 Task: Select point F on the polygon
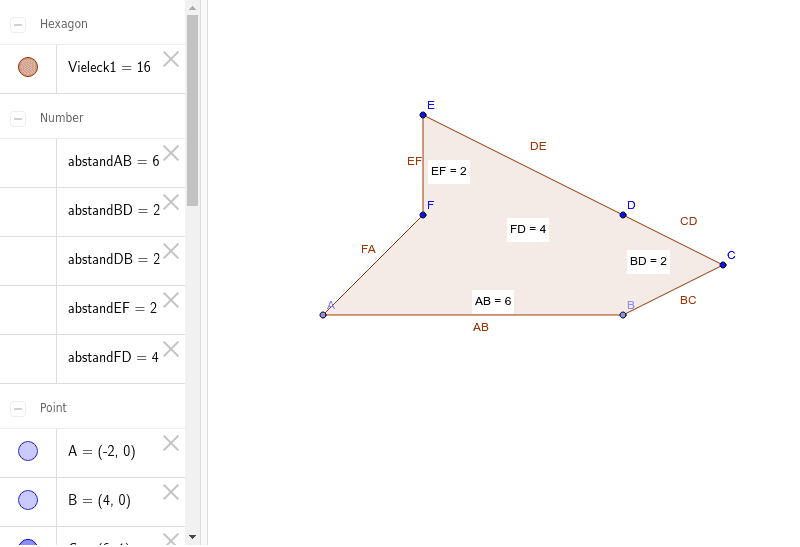click(x=423, y=215)
